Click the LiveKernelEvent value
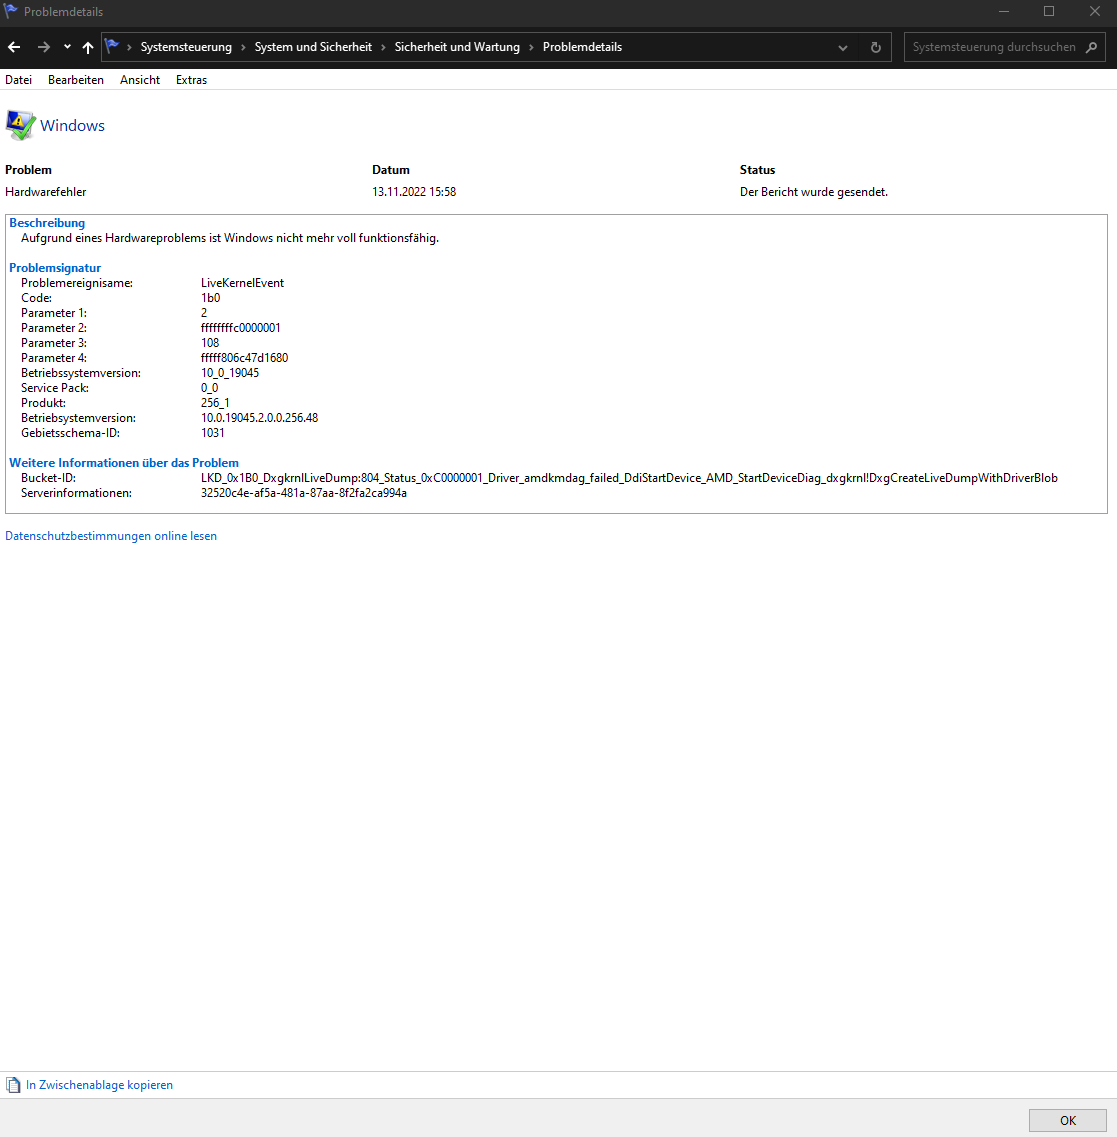This screenshot has width=1117, height=1137. [x=242, y=283]
